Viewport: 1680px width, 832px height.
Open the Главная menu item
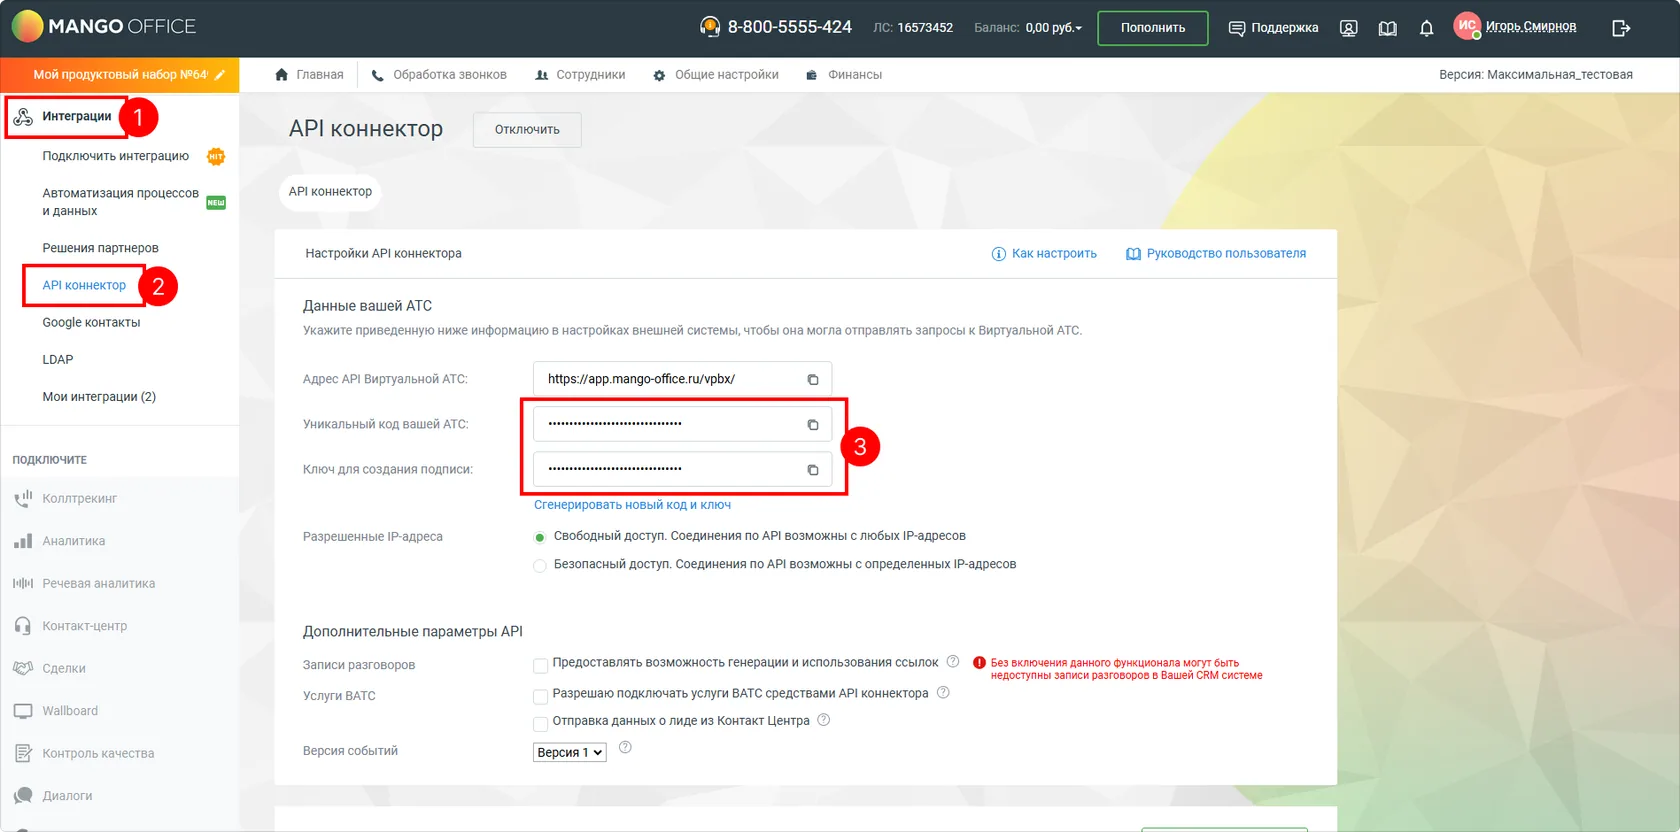click(309, 75)
